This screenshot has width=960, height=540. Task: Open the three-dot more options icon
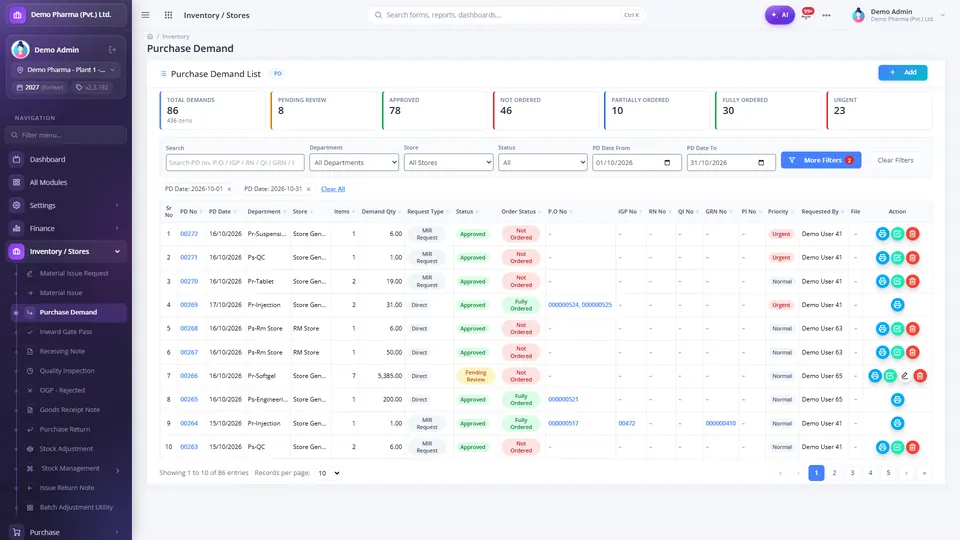tap(827, 15)
